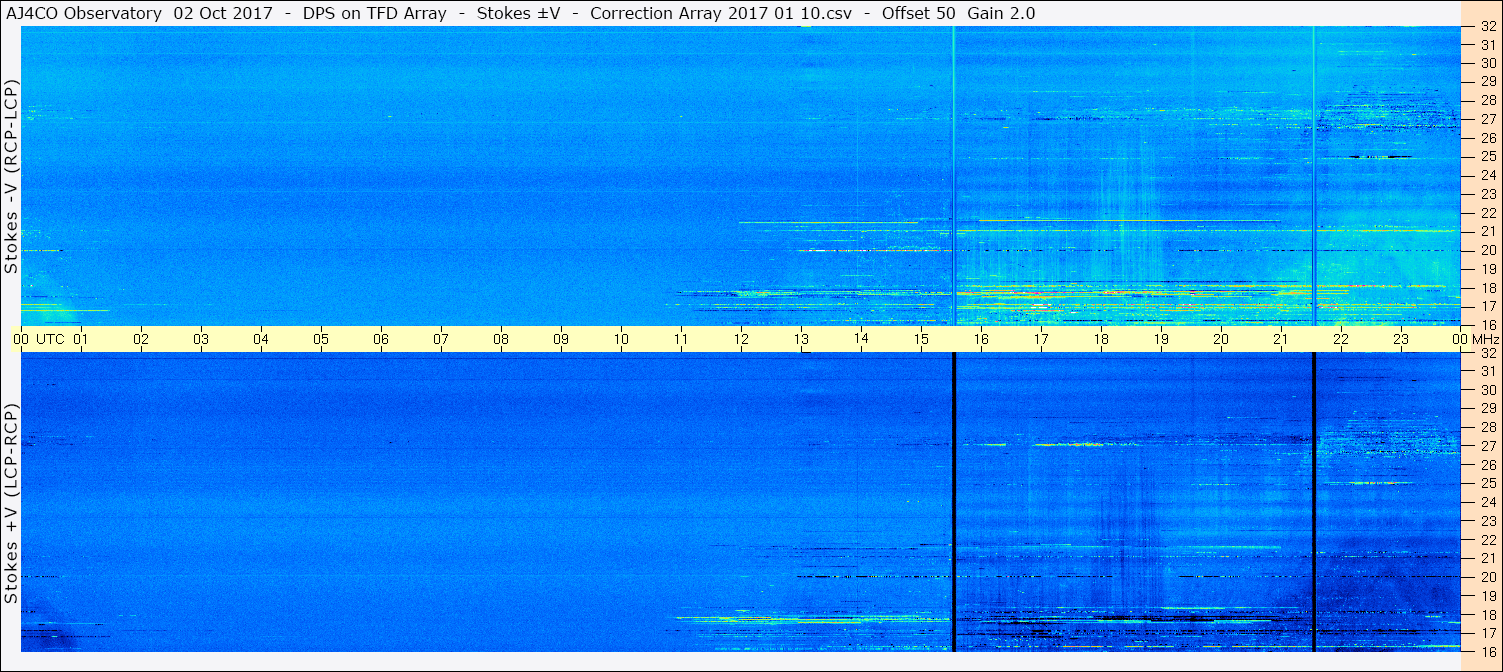This screenshot has height=672, width=1503.
Task: Click the black vertical gap line near 15:30 in lower panel
Action: tap(954, 502)
